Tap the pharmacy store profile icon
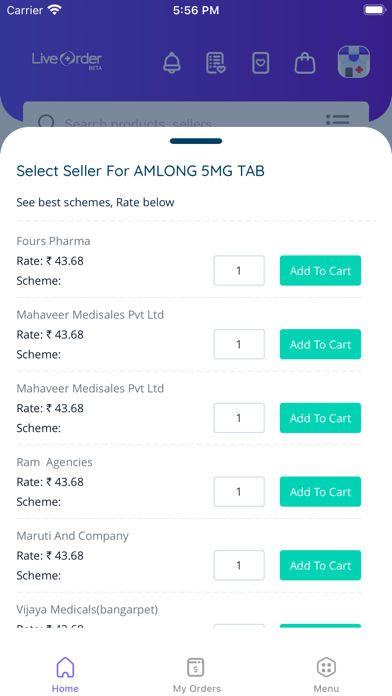The height and width of the screenshot is (696, 392). (x=353, y=62)
